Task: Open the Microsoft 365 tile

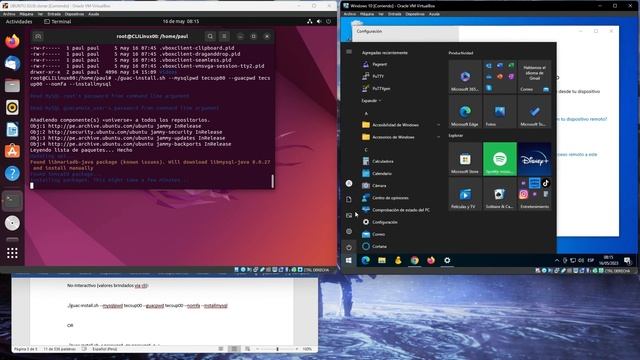Action: tap(465, 77)
